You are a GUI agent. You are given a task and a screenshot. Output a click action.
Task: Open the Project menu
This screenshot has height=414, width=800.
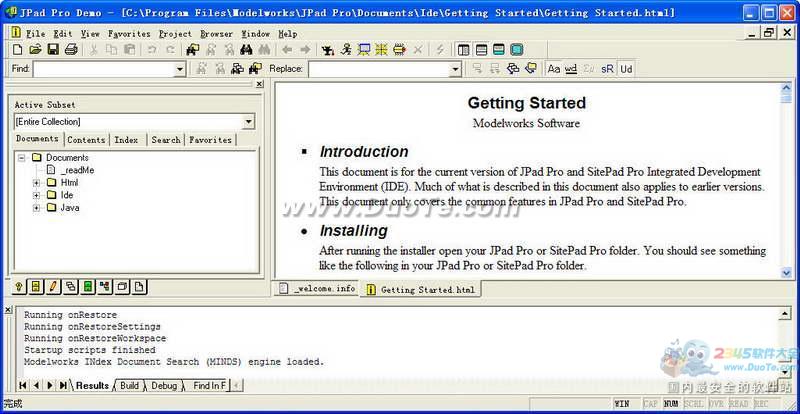(x=175, y=34)
